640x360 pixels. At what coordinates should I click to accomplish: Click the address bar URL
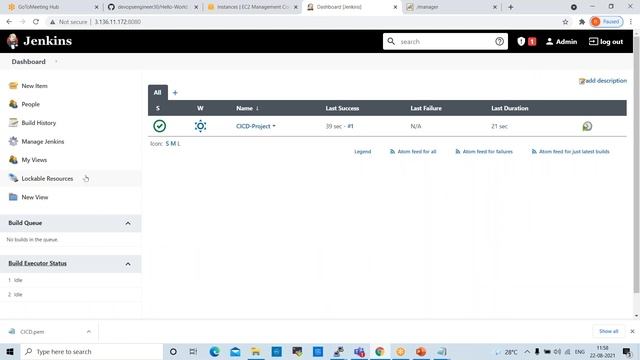point(118,22)
